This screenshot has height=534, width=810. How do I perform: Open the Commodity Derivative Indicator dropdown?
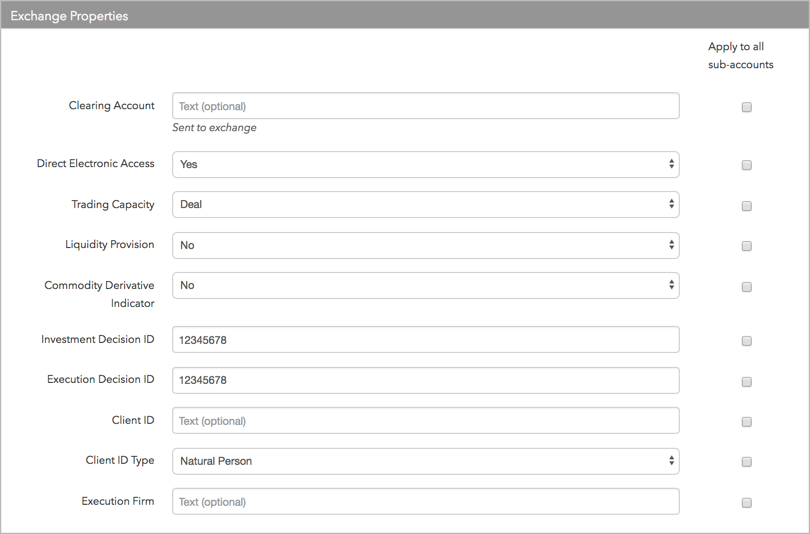click(426, 286)
